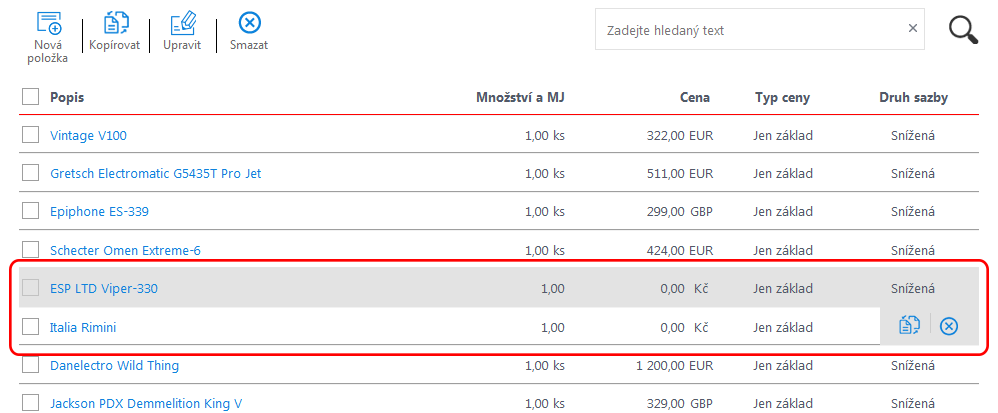
Task: Click the Smazat delete icon
Action: [x=249, y=23]
